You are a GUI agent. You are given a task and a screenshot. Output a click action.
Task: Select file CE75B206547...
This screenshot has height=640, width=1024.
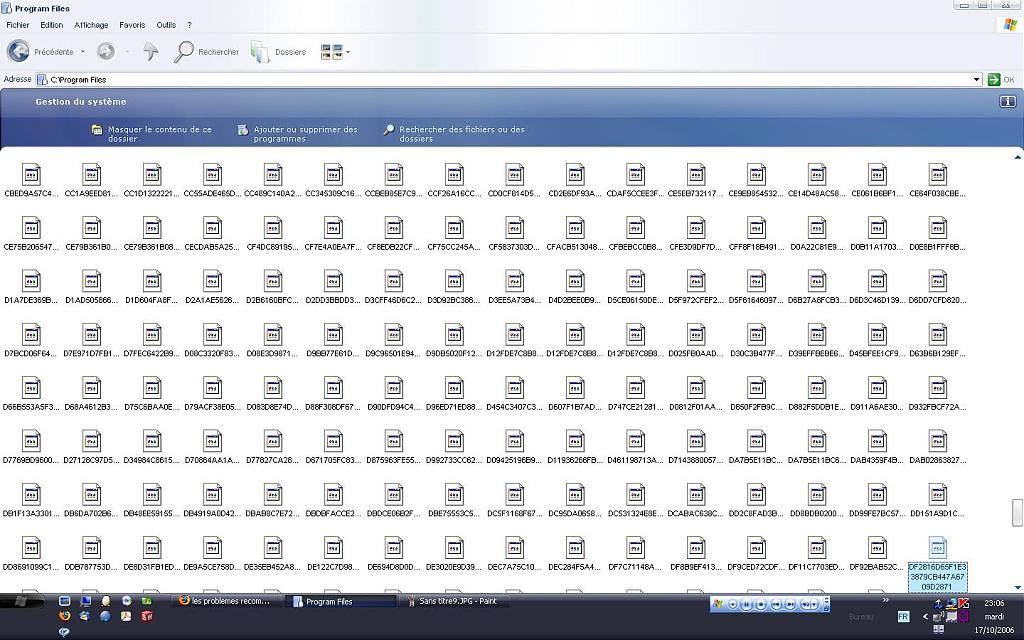tap(31, 234)
